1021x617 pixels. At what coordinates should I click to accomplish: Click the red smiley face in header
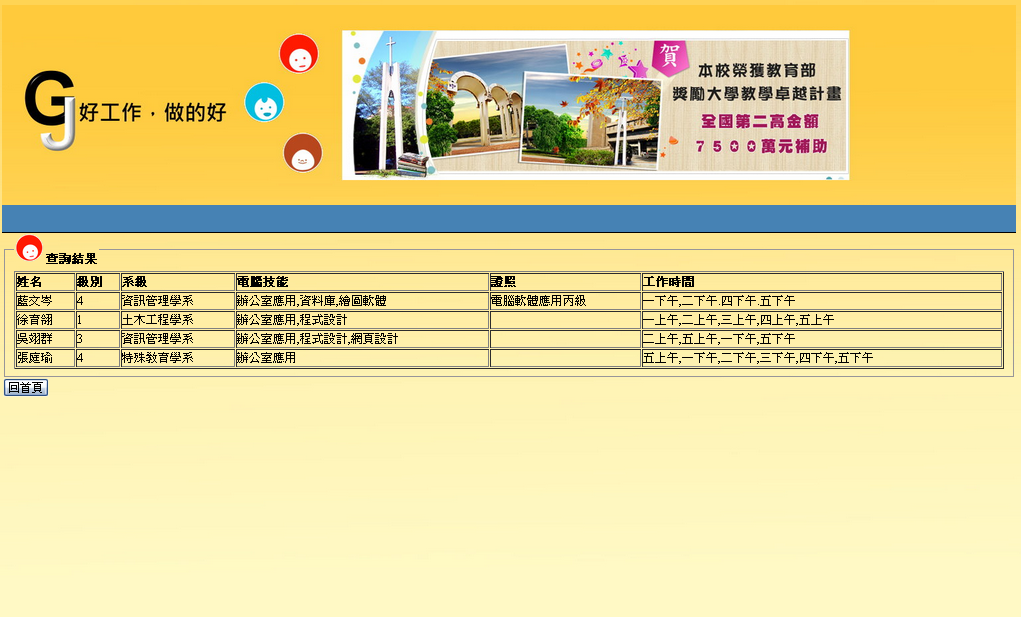[299, 54]
